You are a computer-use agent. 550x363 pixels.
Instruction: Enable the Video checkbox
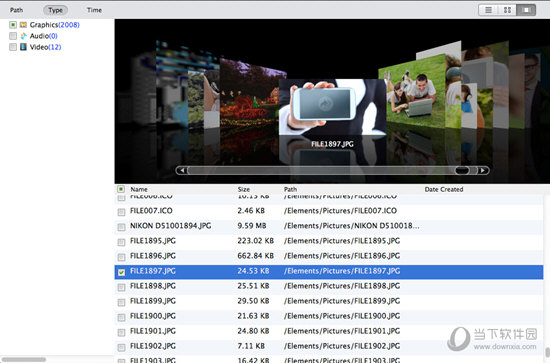coord(13,47)
